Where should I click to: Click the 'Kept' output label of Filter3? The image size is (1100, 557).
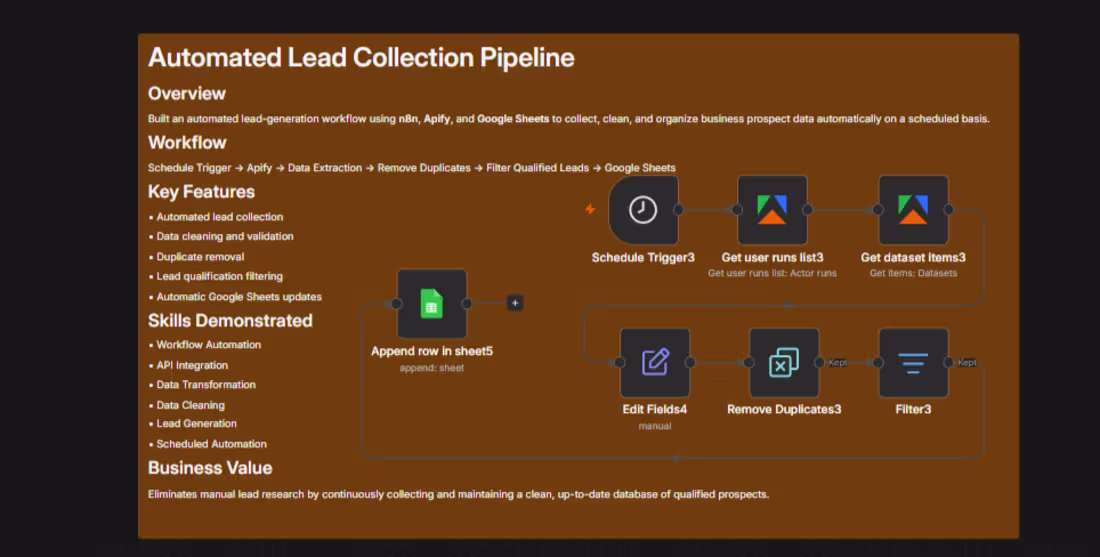pyautogui.click(x=967, y=363)
